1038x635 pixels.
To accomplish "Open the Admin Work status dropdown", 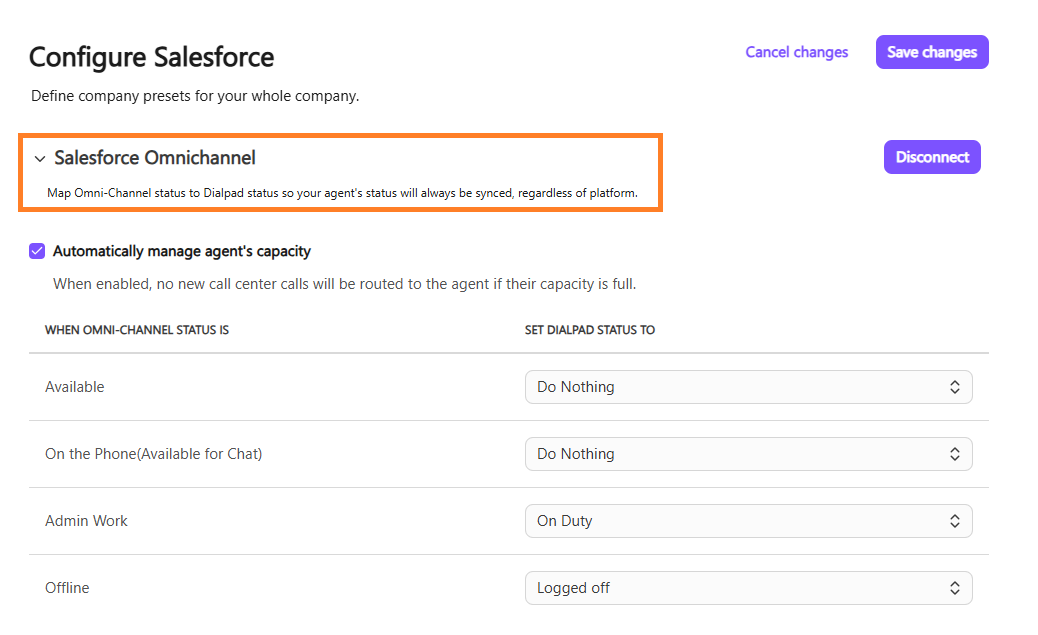I will pyautogui.click(x=748, y=521).
